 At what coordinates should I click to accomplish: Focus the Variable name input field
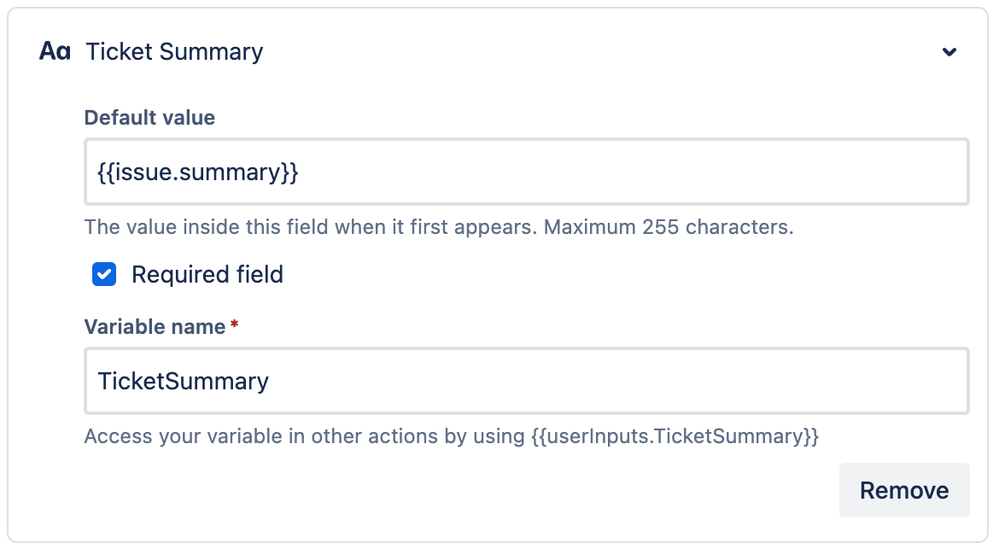[x=526, y=381]
